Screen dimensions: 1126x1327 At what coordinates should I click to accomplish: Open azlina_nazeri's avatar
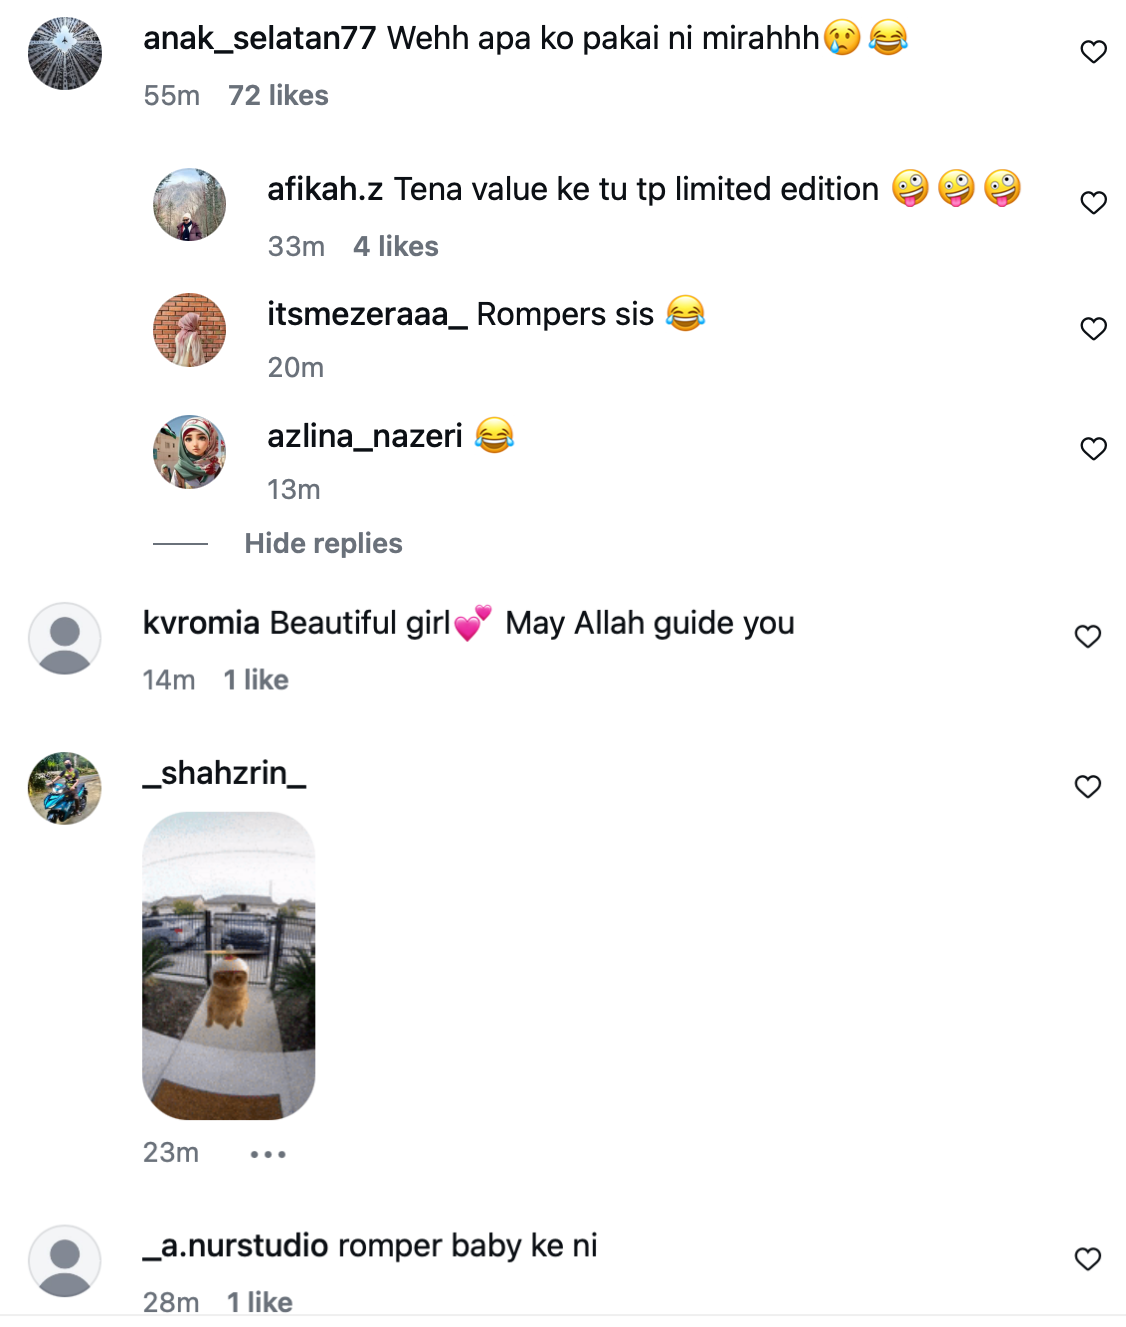(x=189, y=452)
